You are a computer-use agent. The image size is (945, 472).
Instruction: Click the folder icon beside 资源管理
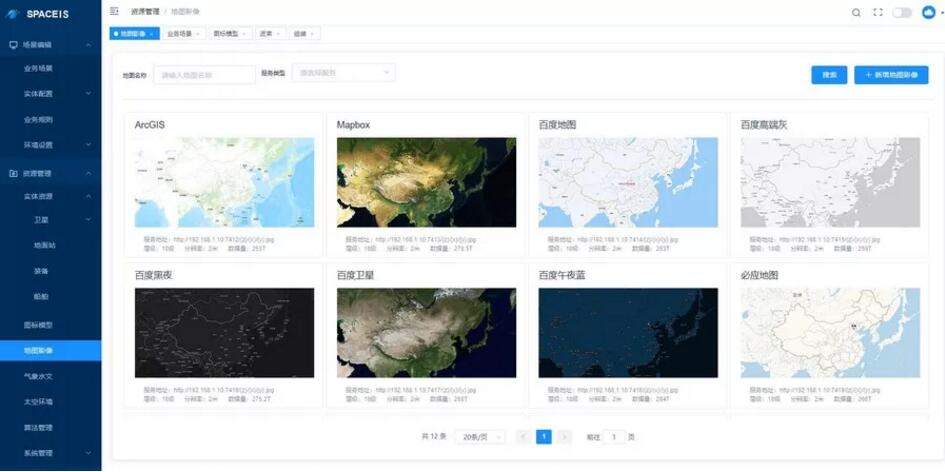click(13, 174)
